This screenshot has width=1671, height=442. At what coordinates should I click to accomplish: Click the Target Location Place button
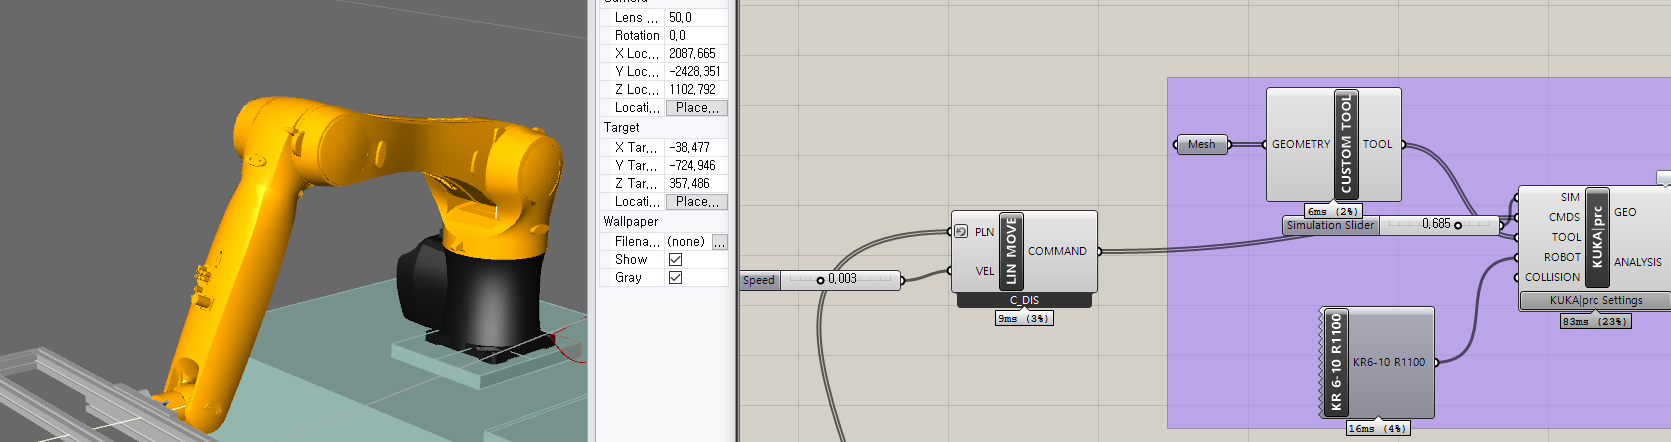pyautogui.click(x=696, y=201)
